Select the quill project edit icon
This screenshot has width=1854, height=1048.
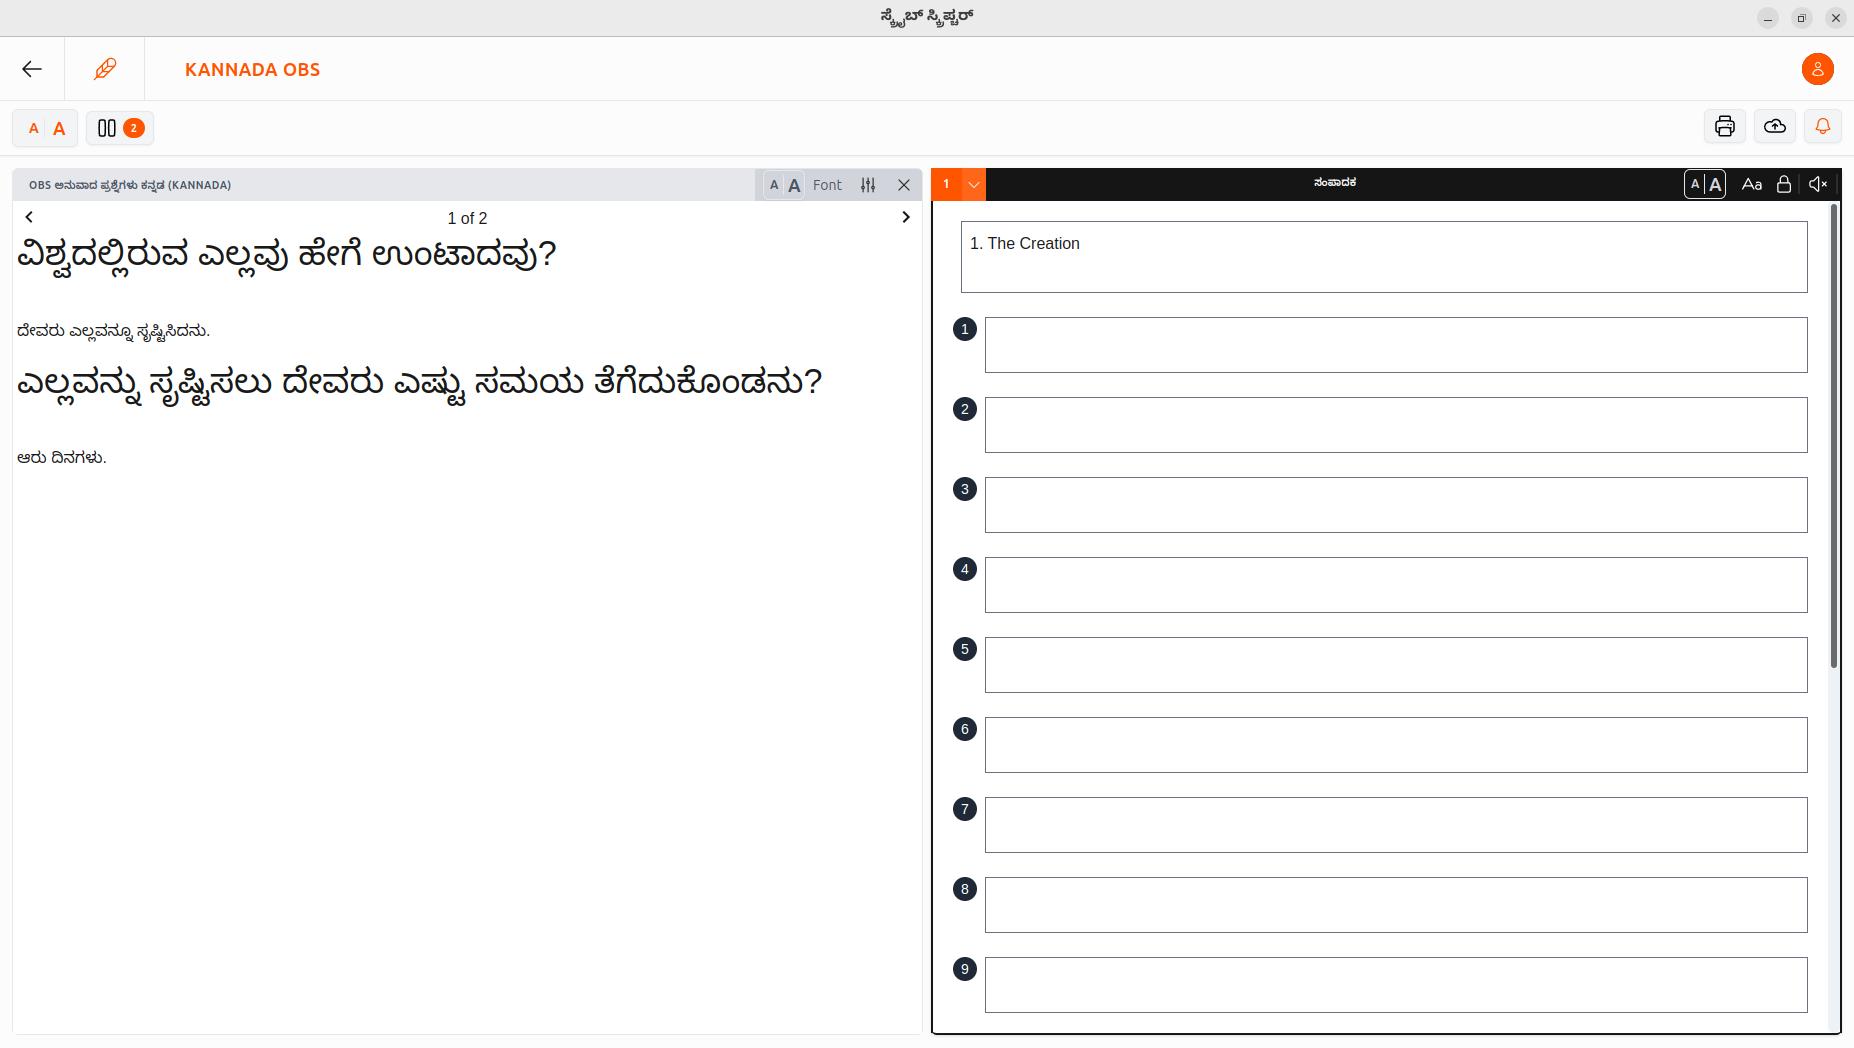[x=105, y=68]
